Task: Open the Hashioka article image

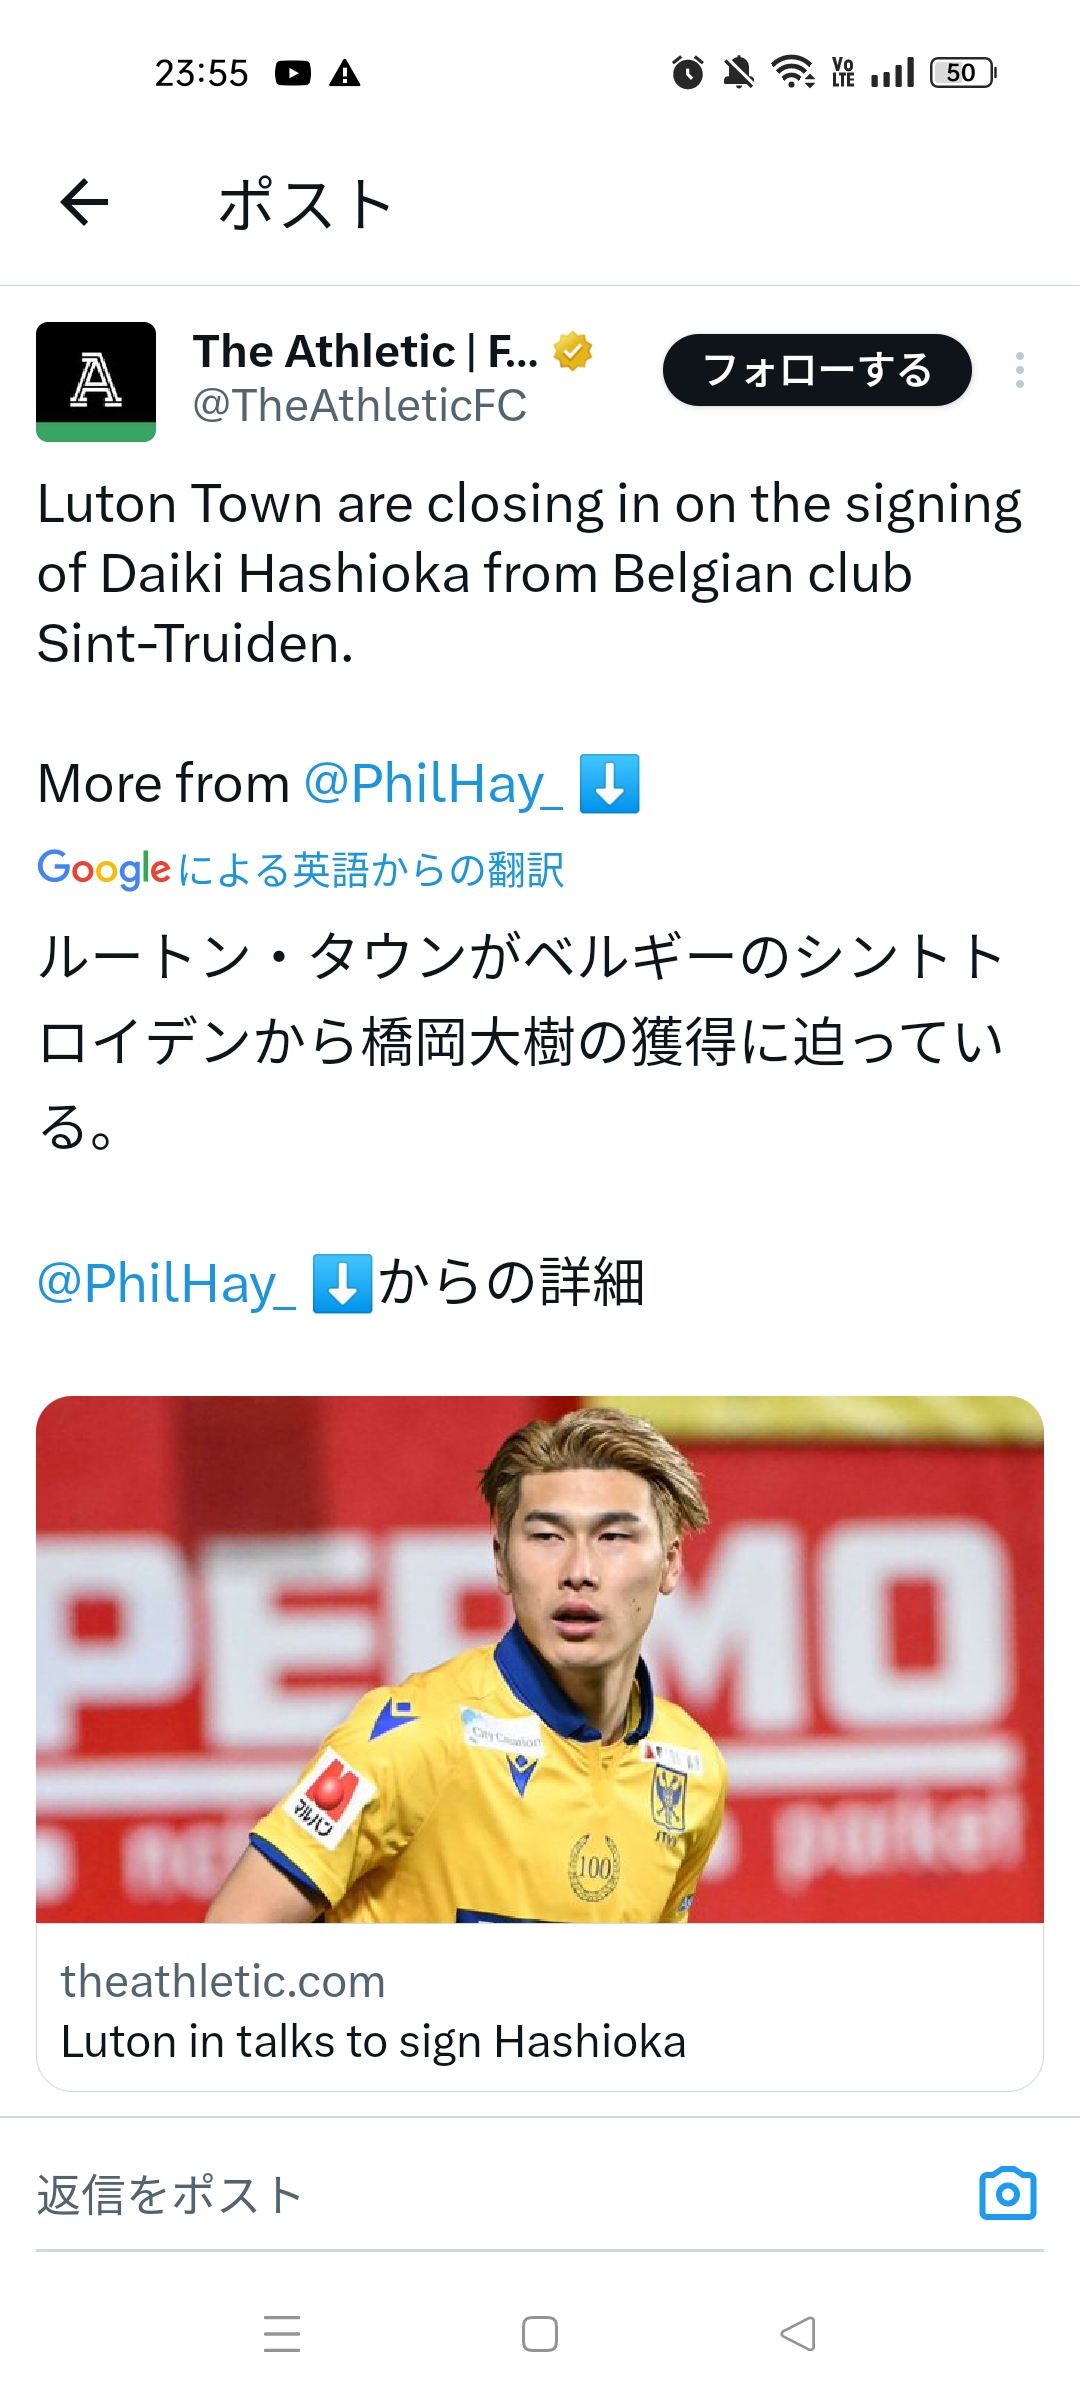Action: [x=540, y=1659]
